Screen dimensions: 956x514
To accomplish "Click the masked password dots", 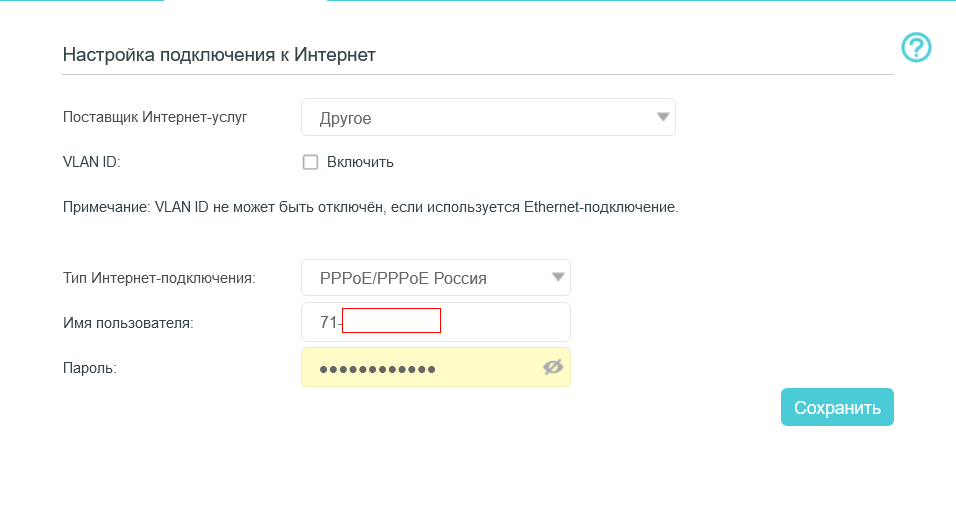I will point(377,369).
